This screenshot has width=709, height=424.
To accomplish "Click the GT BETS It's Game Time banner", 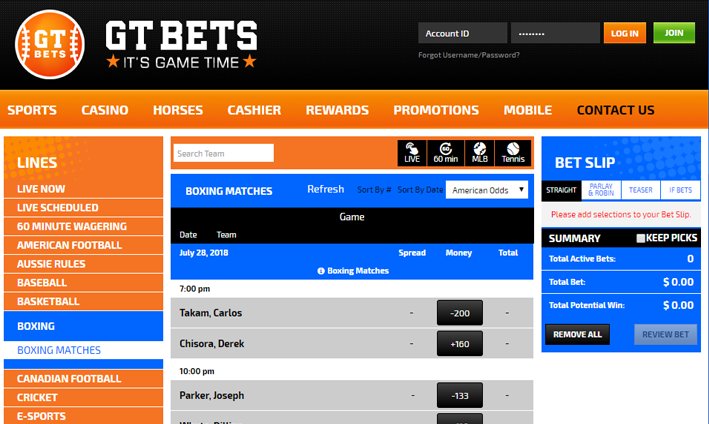I will pos(181,44).
